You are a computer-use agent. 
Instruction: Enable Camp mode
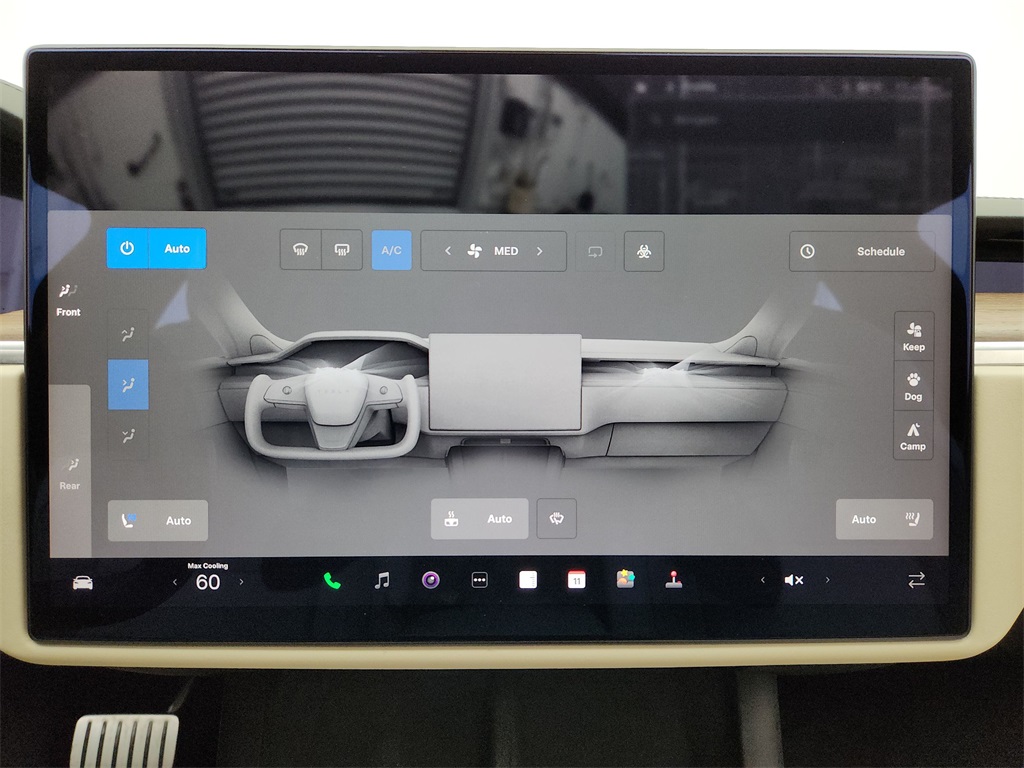coord(913,436)
